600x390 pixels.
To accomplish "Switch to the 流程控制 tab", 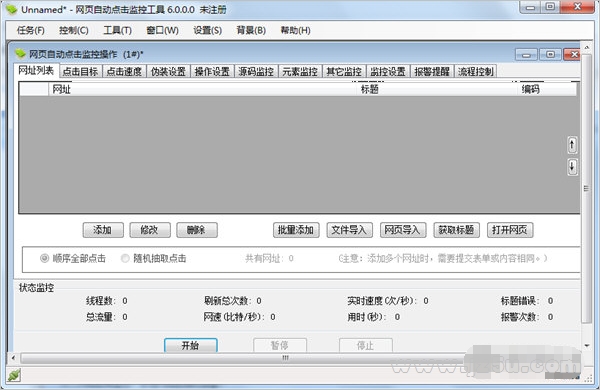I will tap(476, 72).
